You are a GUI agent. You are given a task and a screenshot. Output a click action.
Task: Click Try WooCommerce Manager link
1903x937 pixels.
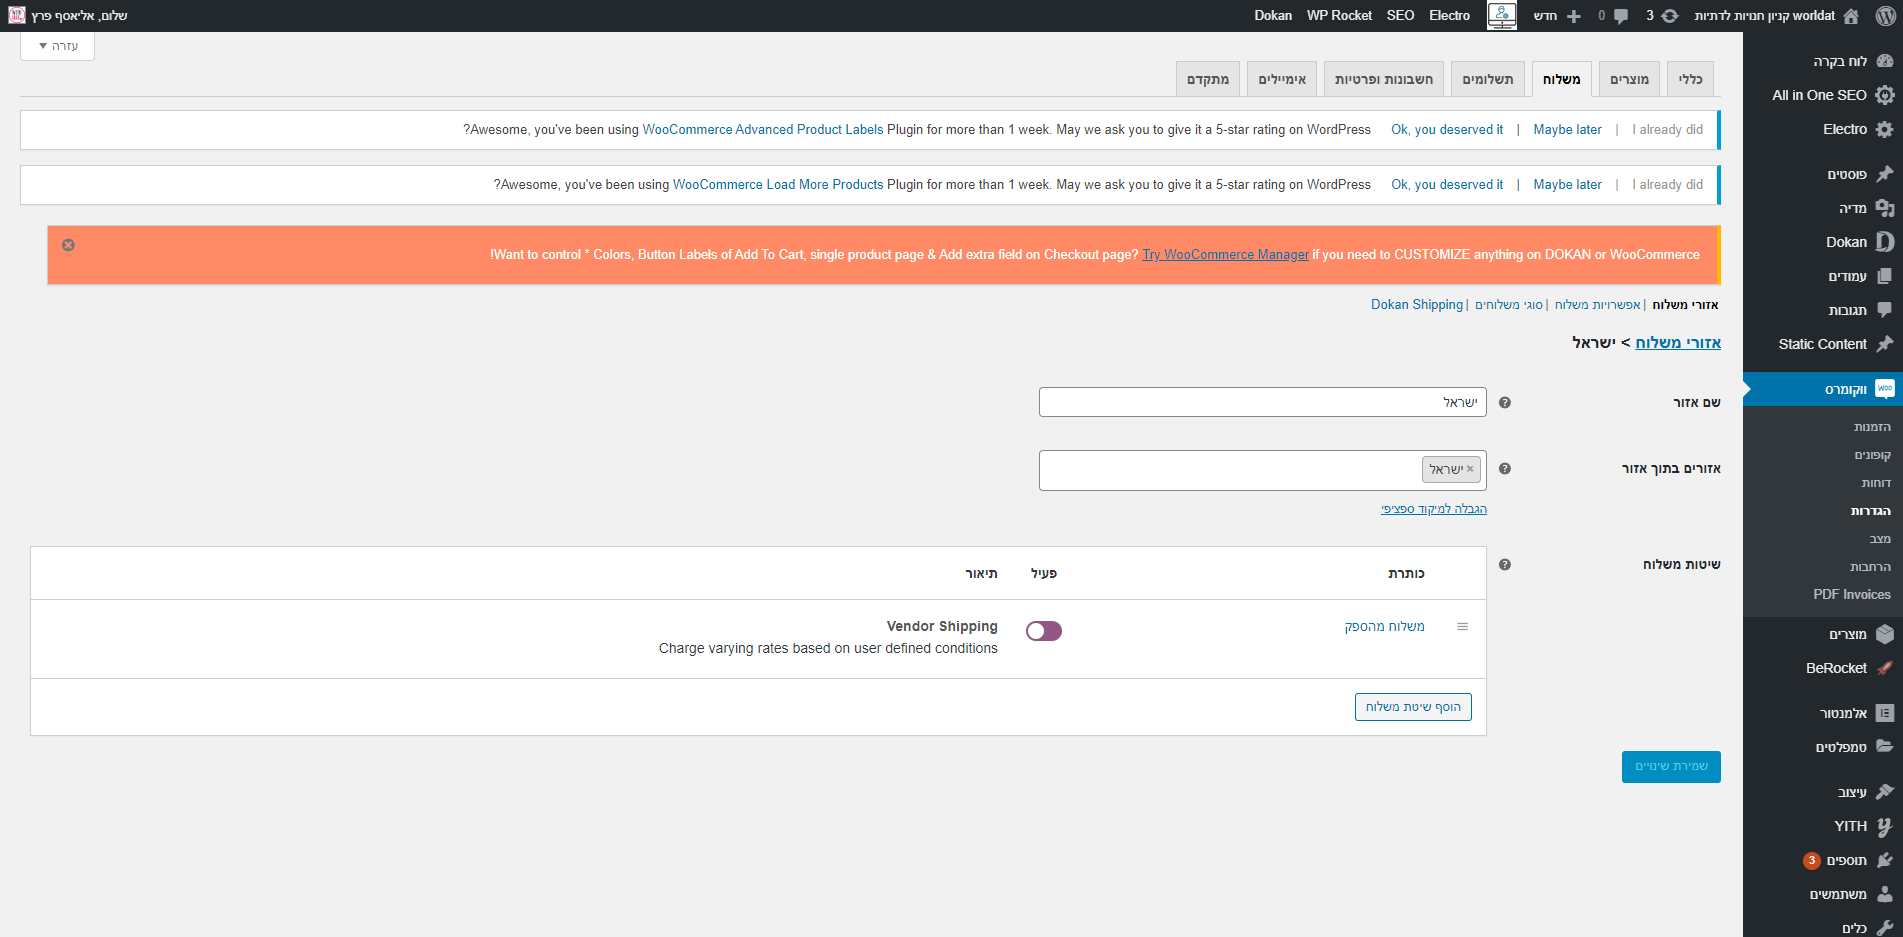(x=1225, y=255)
